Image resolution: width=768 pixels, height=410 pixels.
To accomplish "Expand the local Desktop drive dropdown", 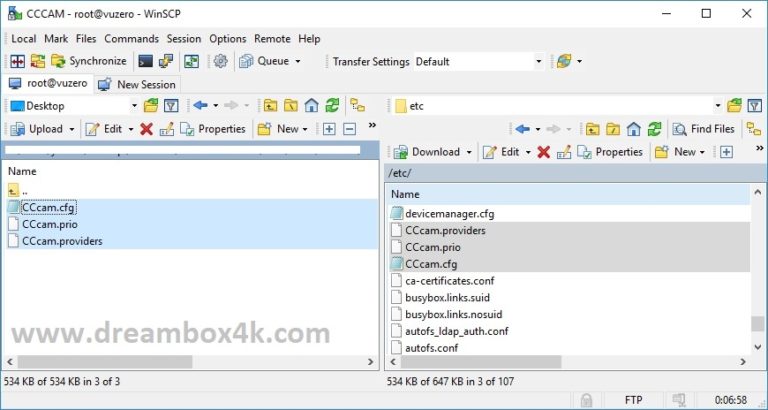I will (x=134, y=106).
